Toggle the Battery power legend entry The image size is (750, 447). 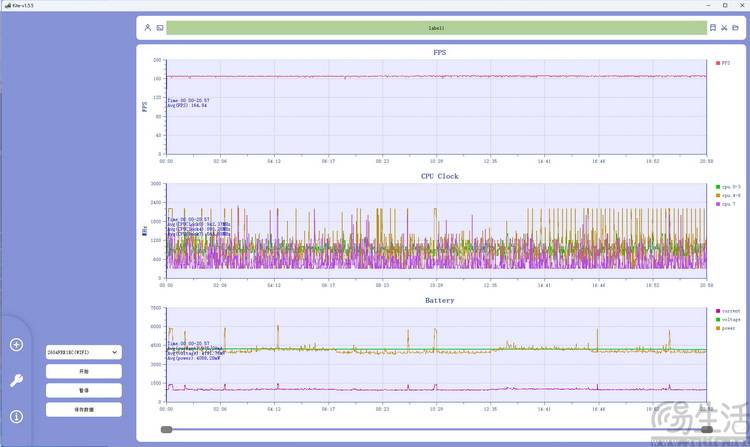tap(726, 328)
